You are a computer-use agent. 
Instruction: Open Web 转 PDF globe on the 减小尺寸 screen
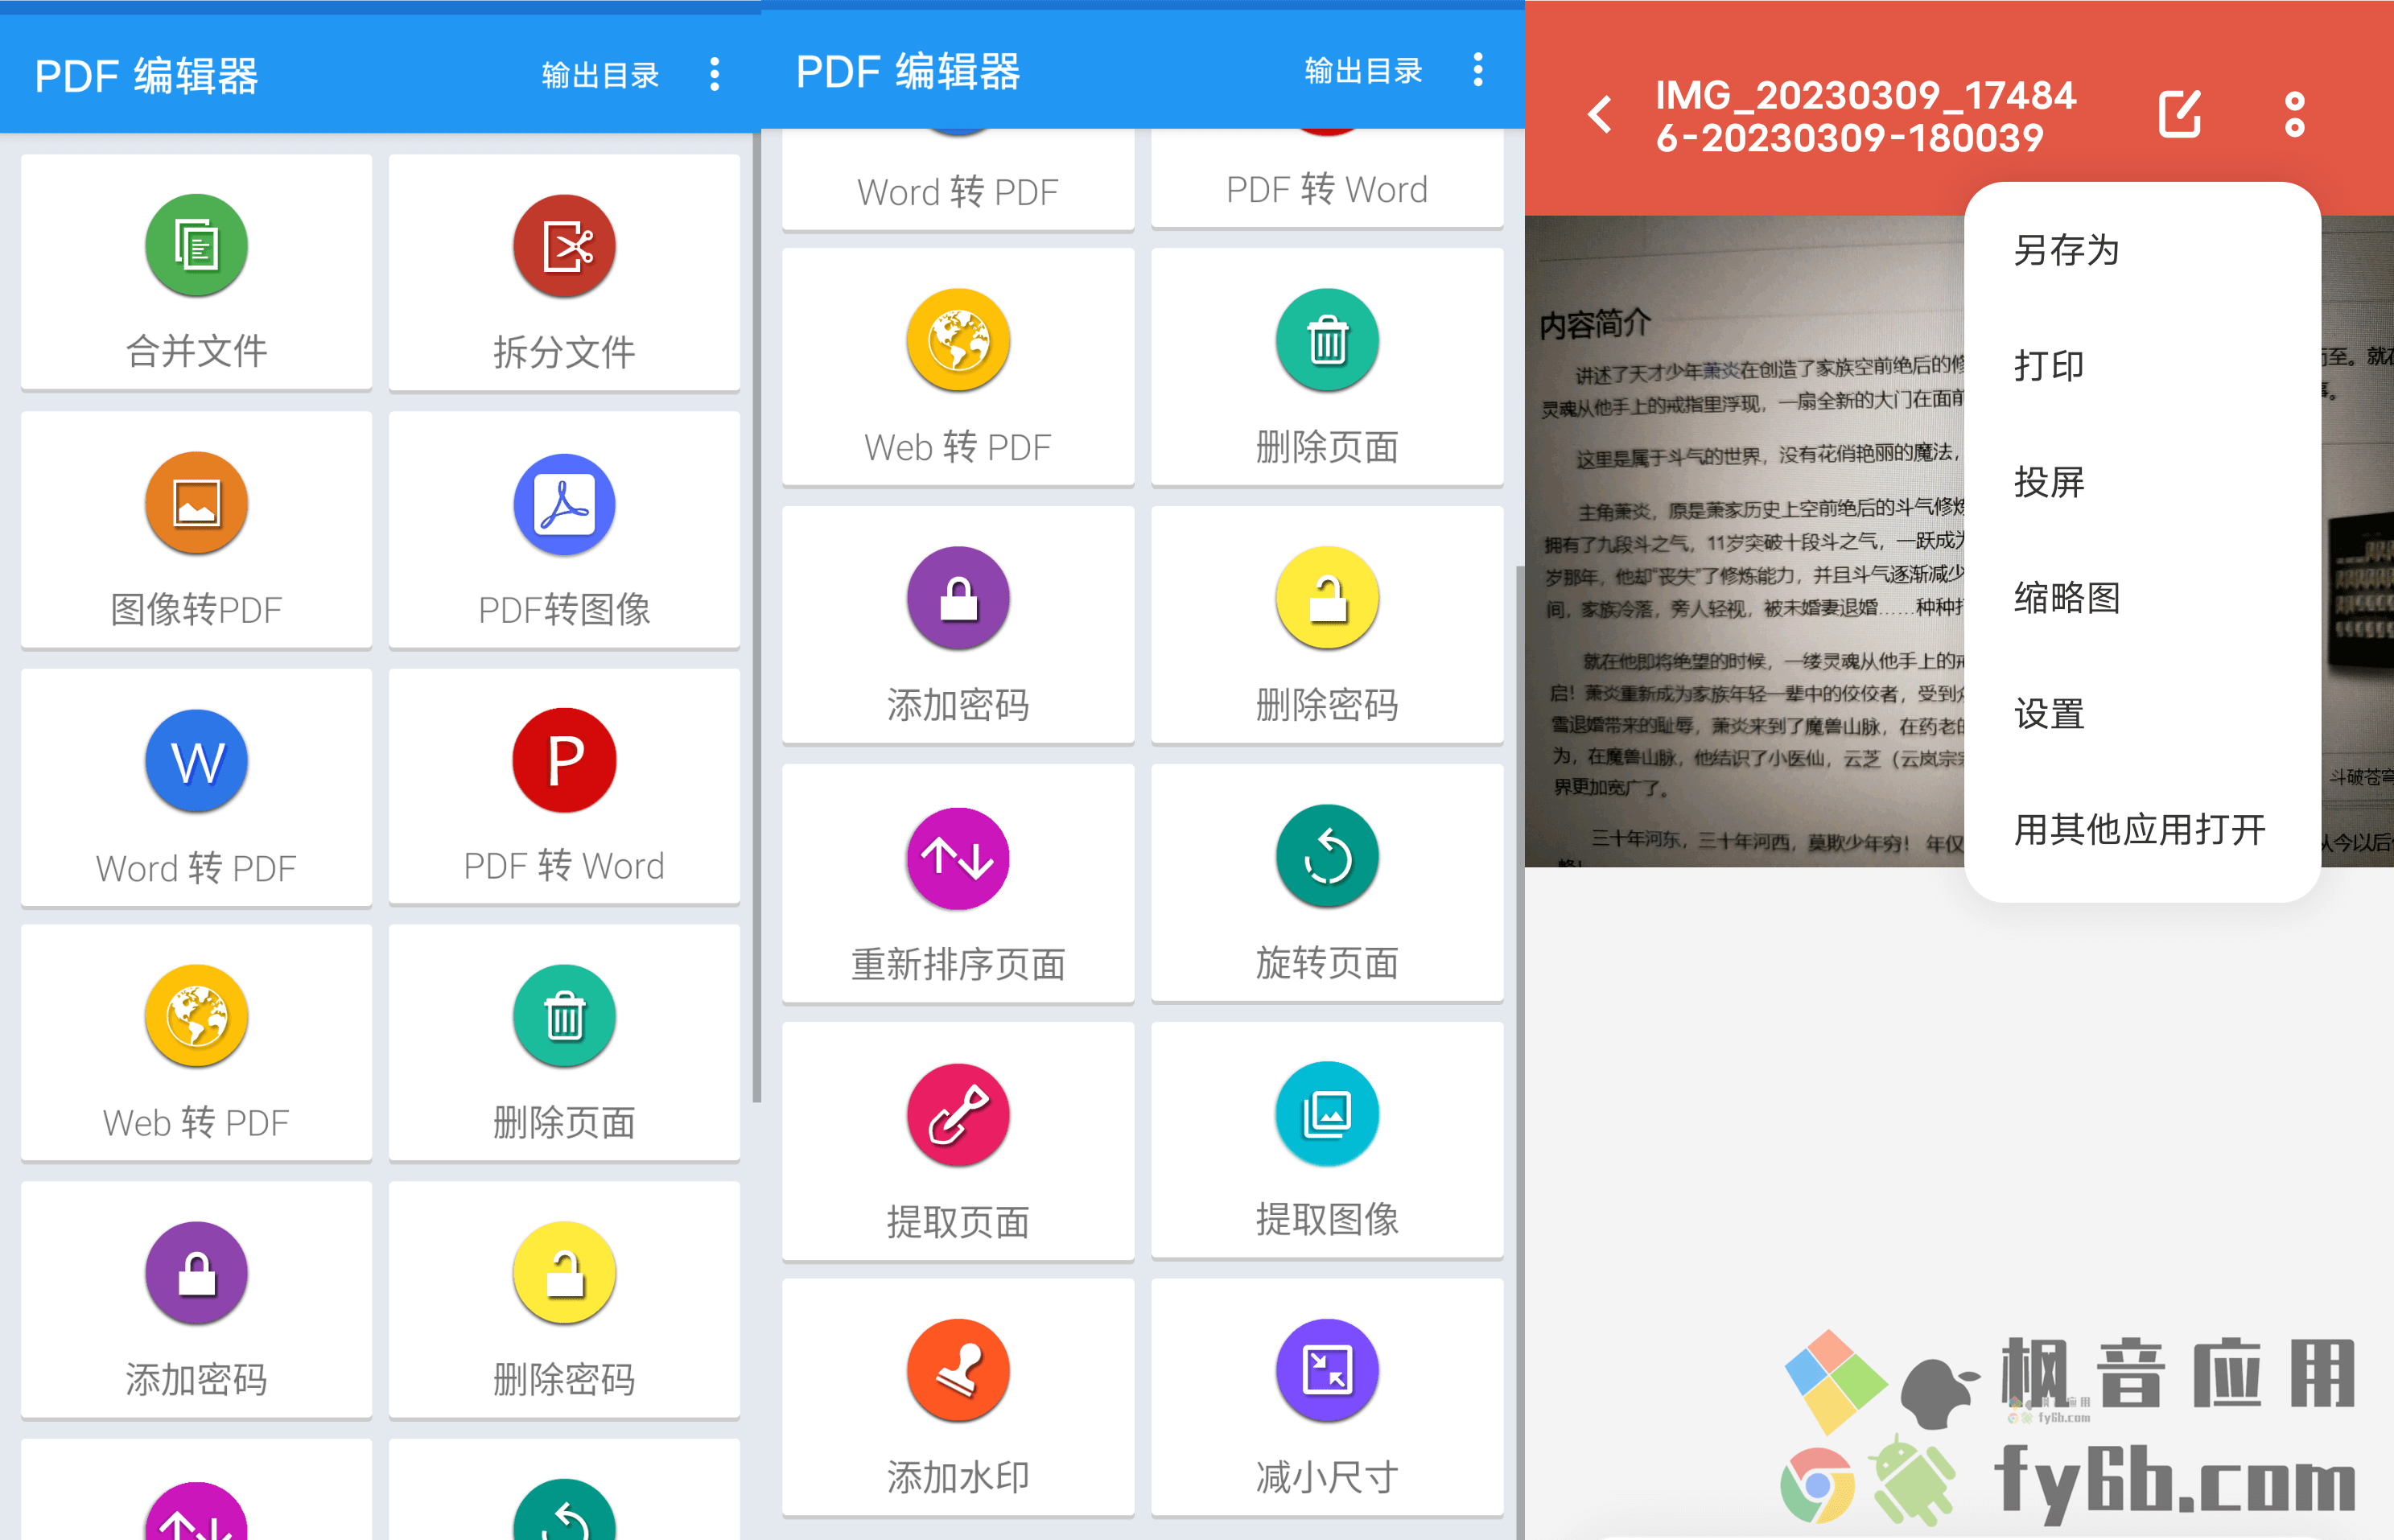958,341
